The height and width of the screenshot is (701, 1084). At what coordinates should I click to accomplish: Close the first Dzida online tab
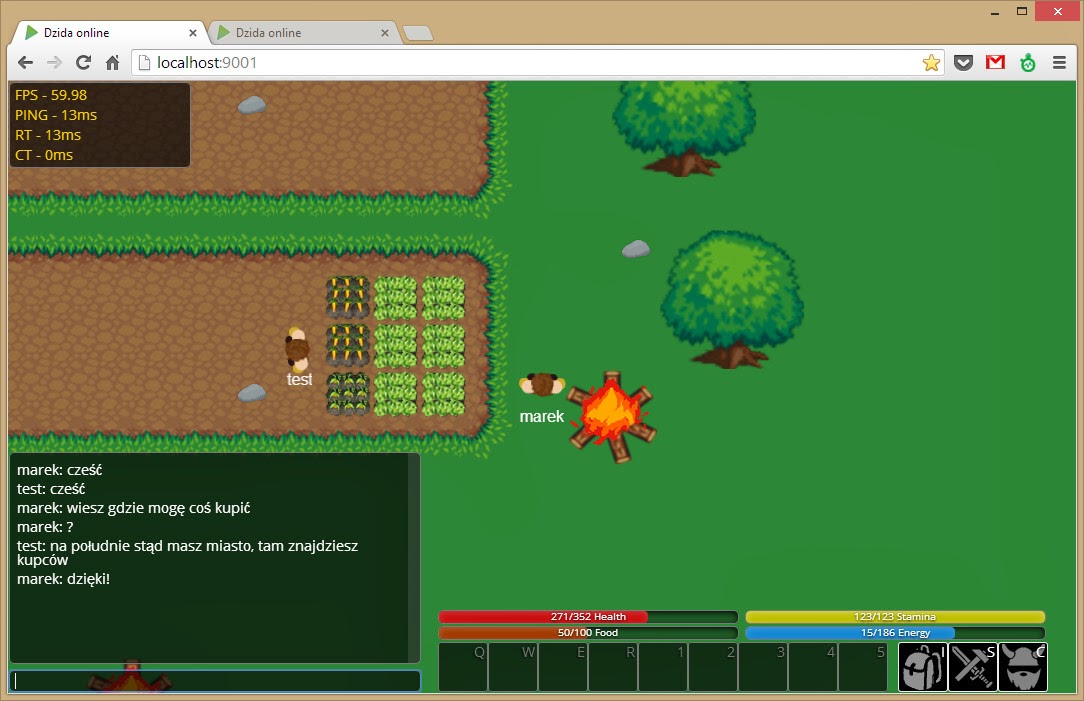tap(193, 33)
